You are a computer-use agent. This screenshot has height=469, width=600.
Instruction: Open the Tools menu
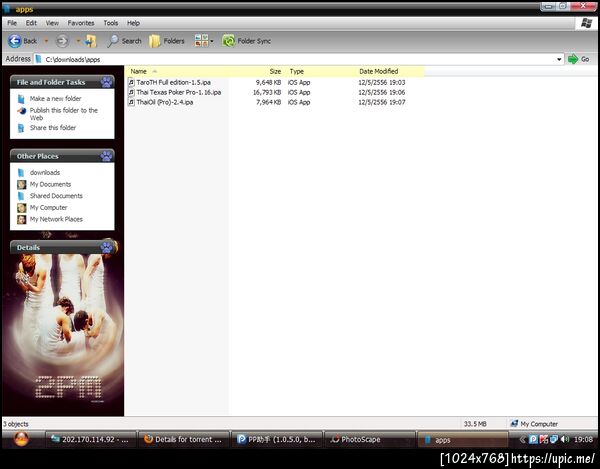click(x=111, y=23)
